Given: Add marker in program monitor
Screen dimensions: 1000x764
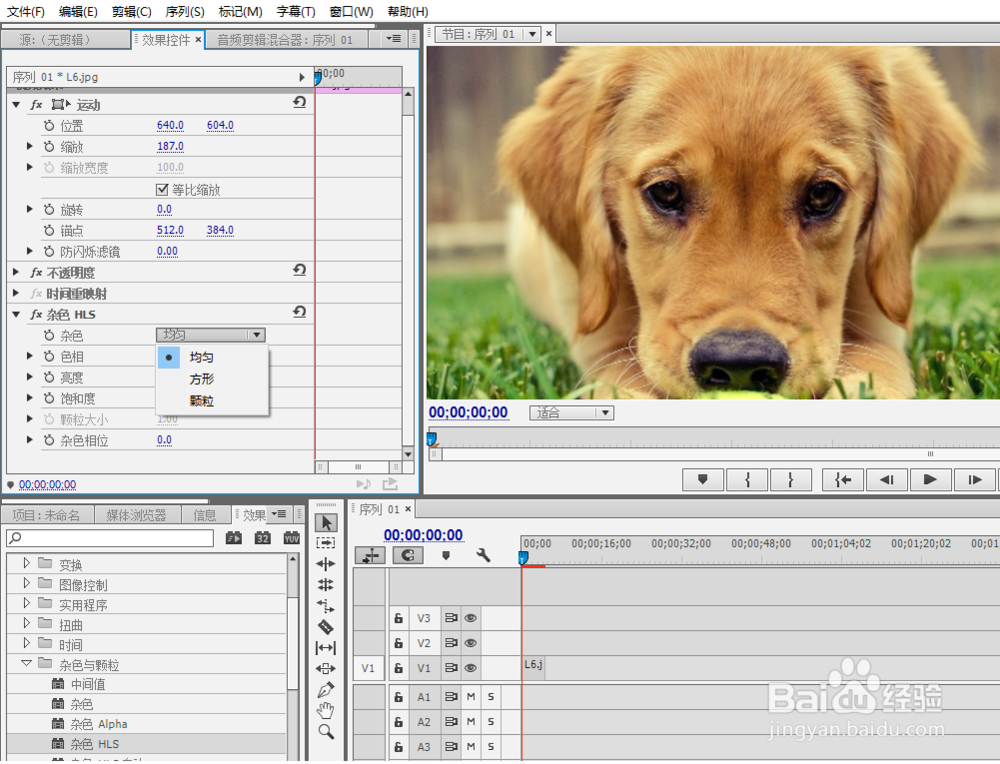Looking at the screenshot, I should pyautogui.click(x=703, y=480).
